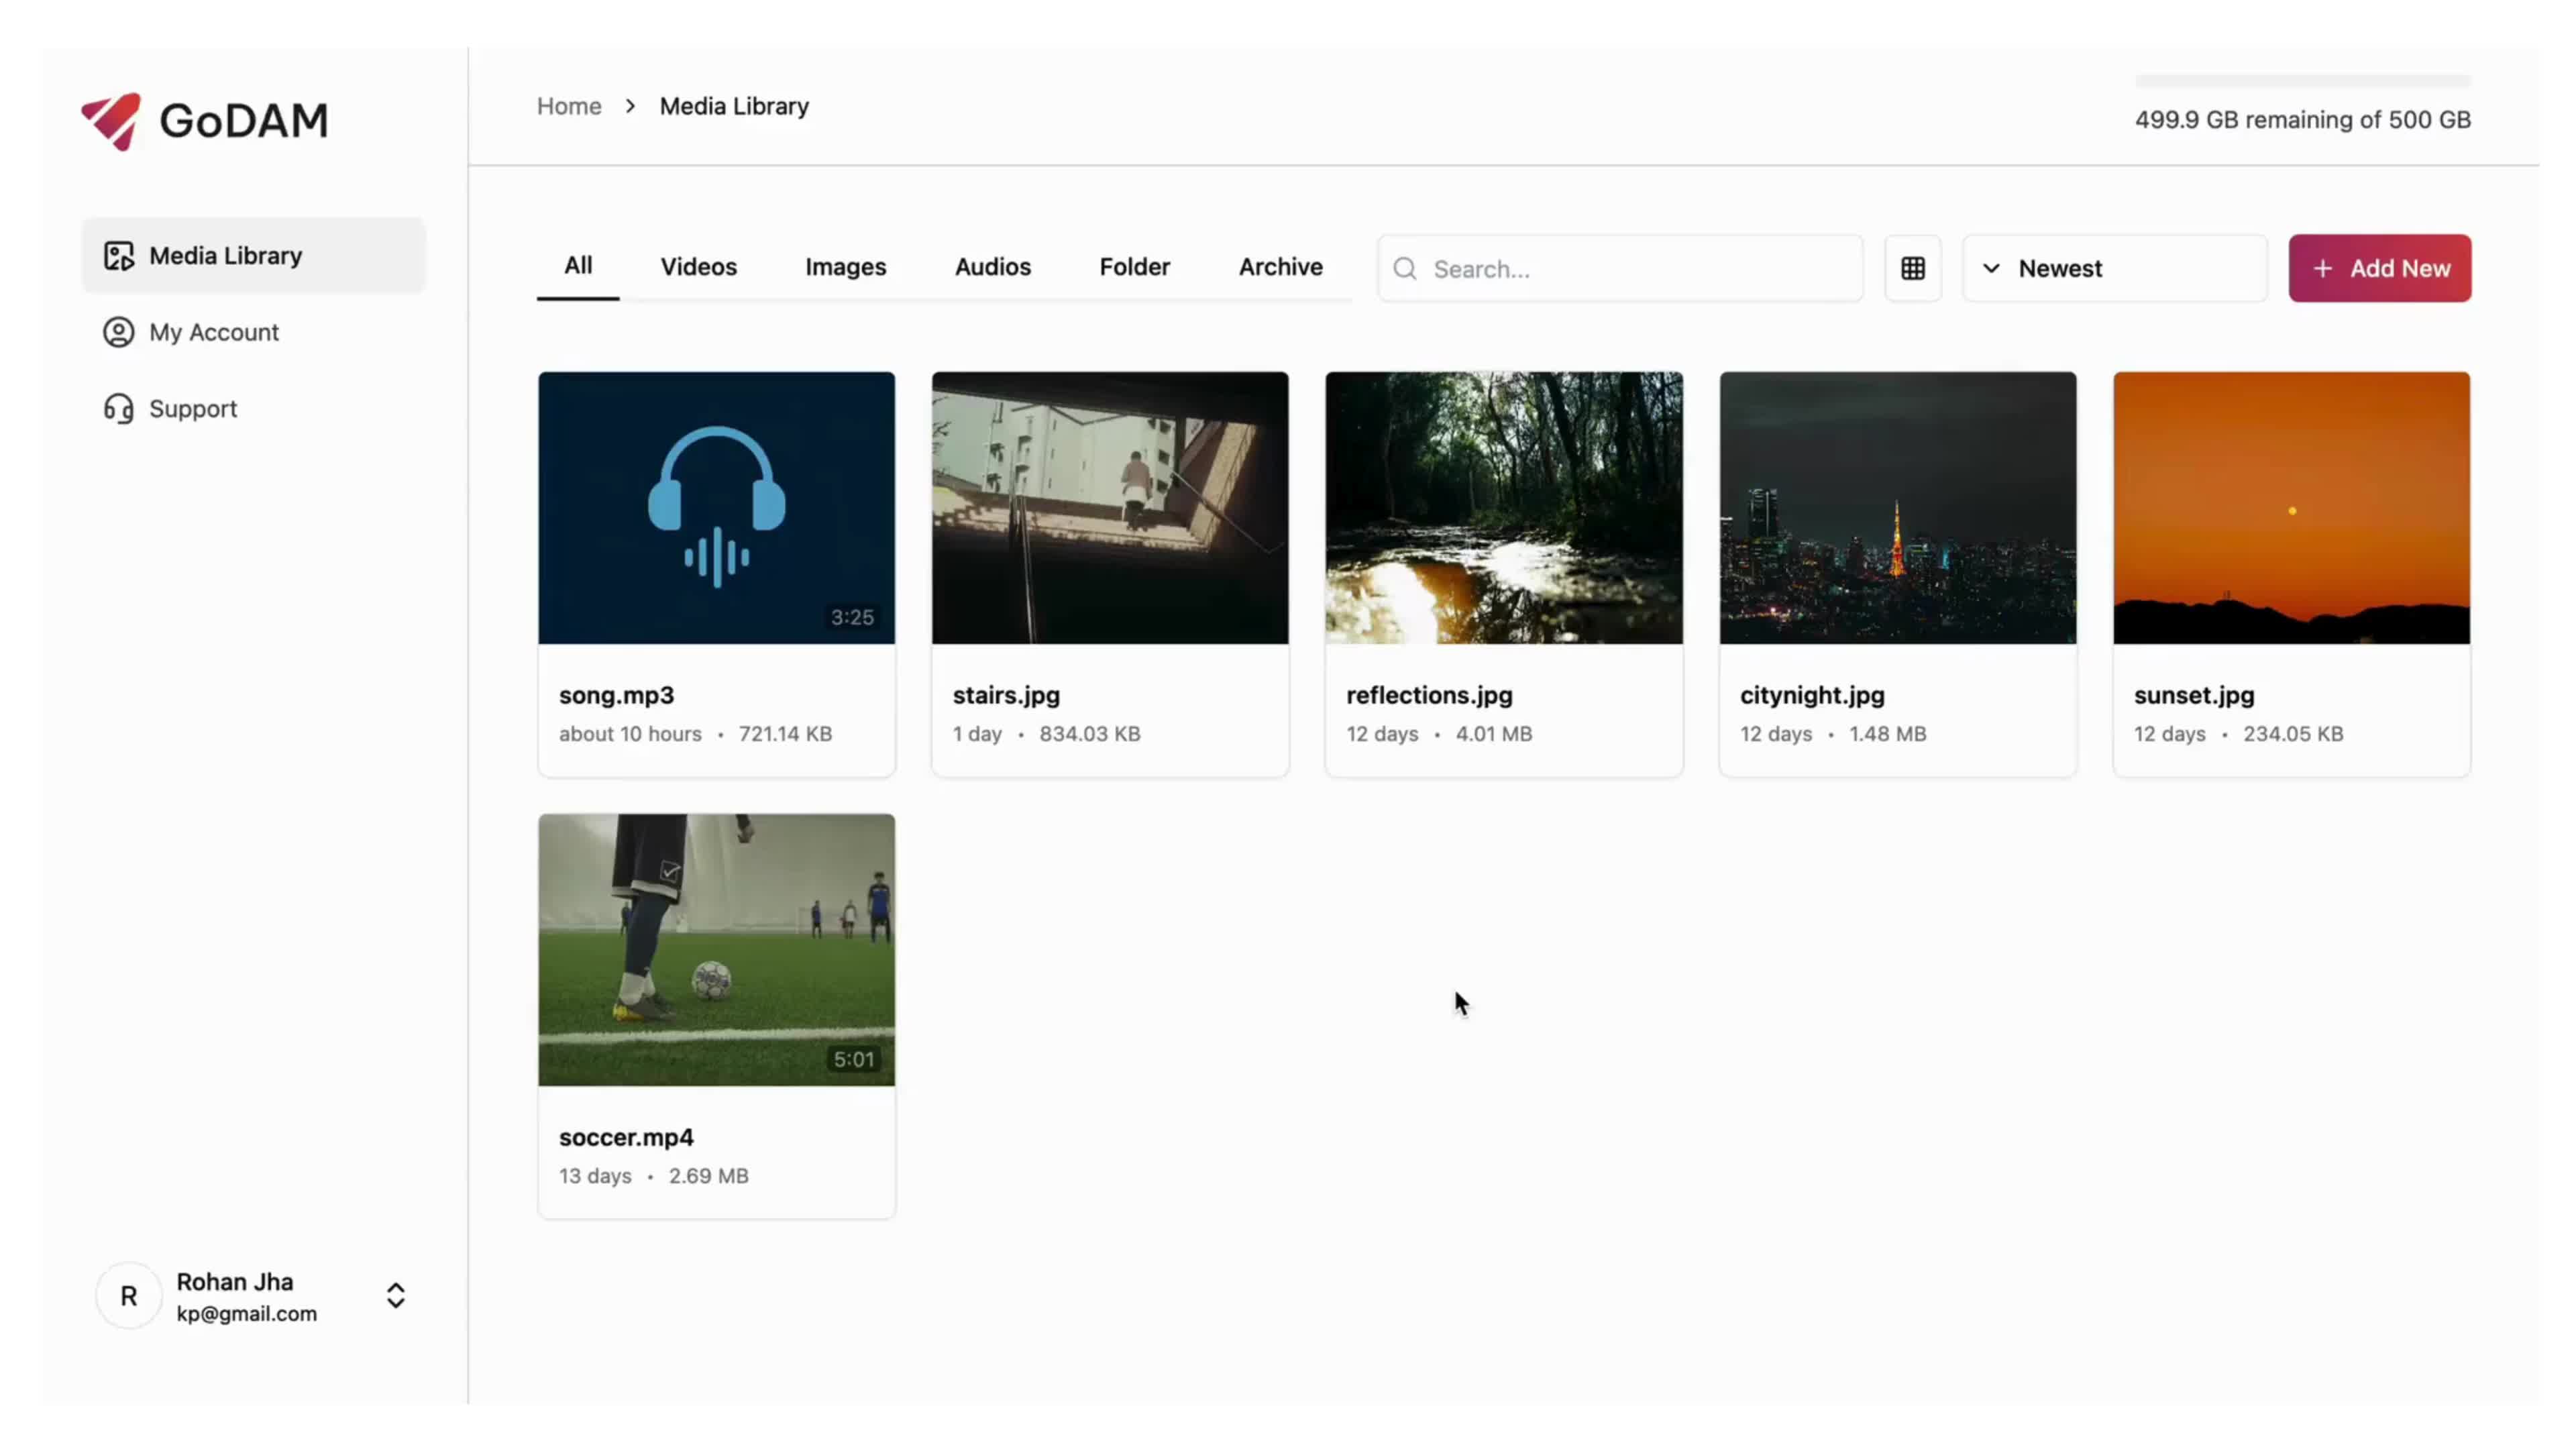Click the Support headset icon
This screenshot has width=2576, height=1449.
(118, 409)
